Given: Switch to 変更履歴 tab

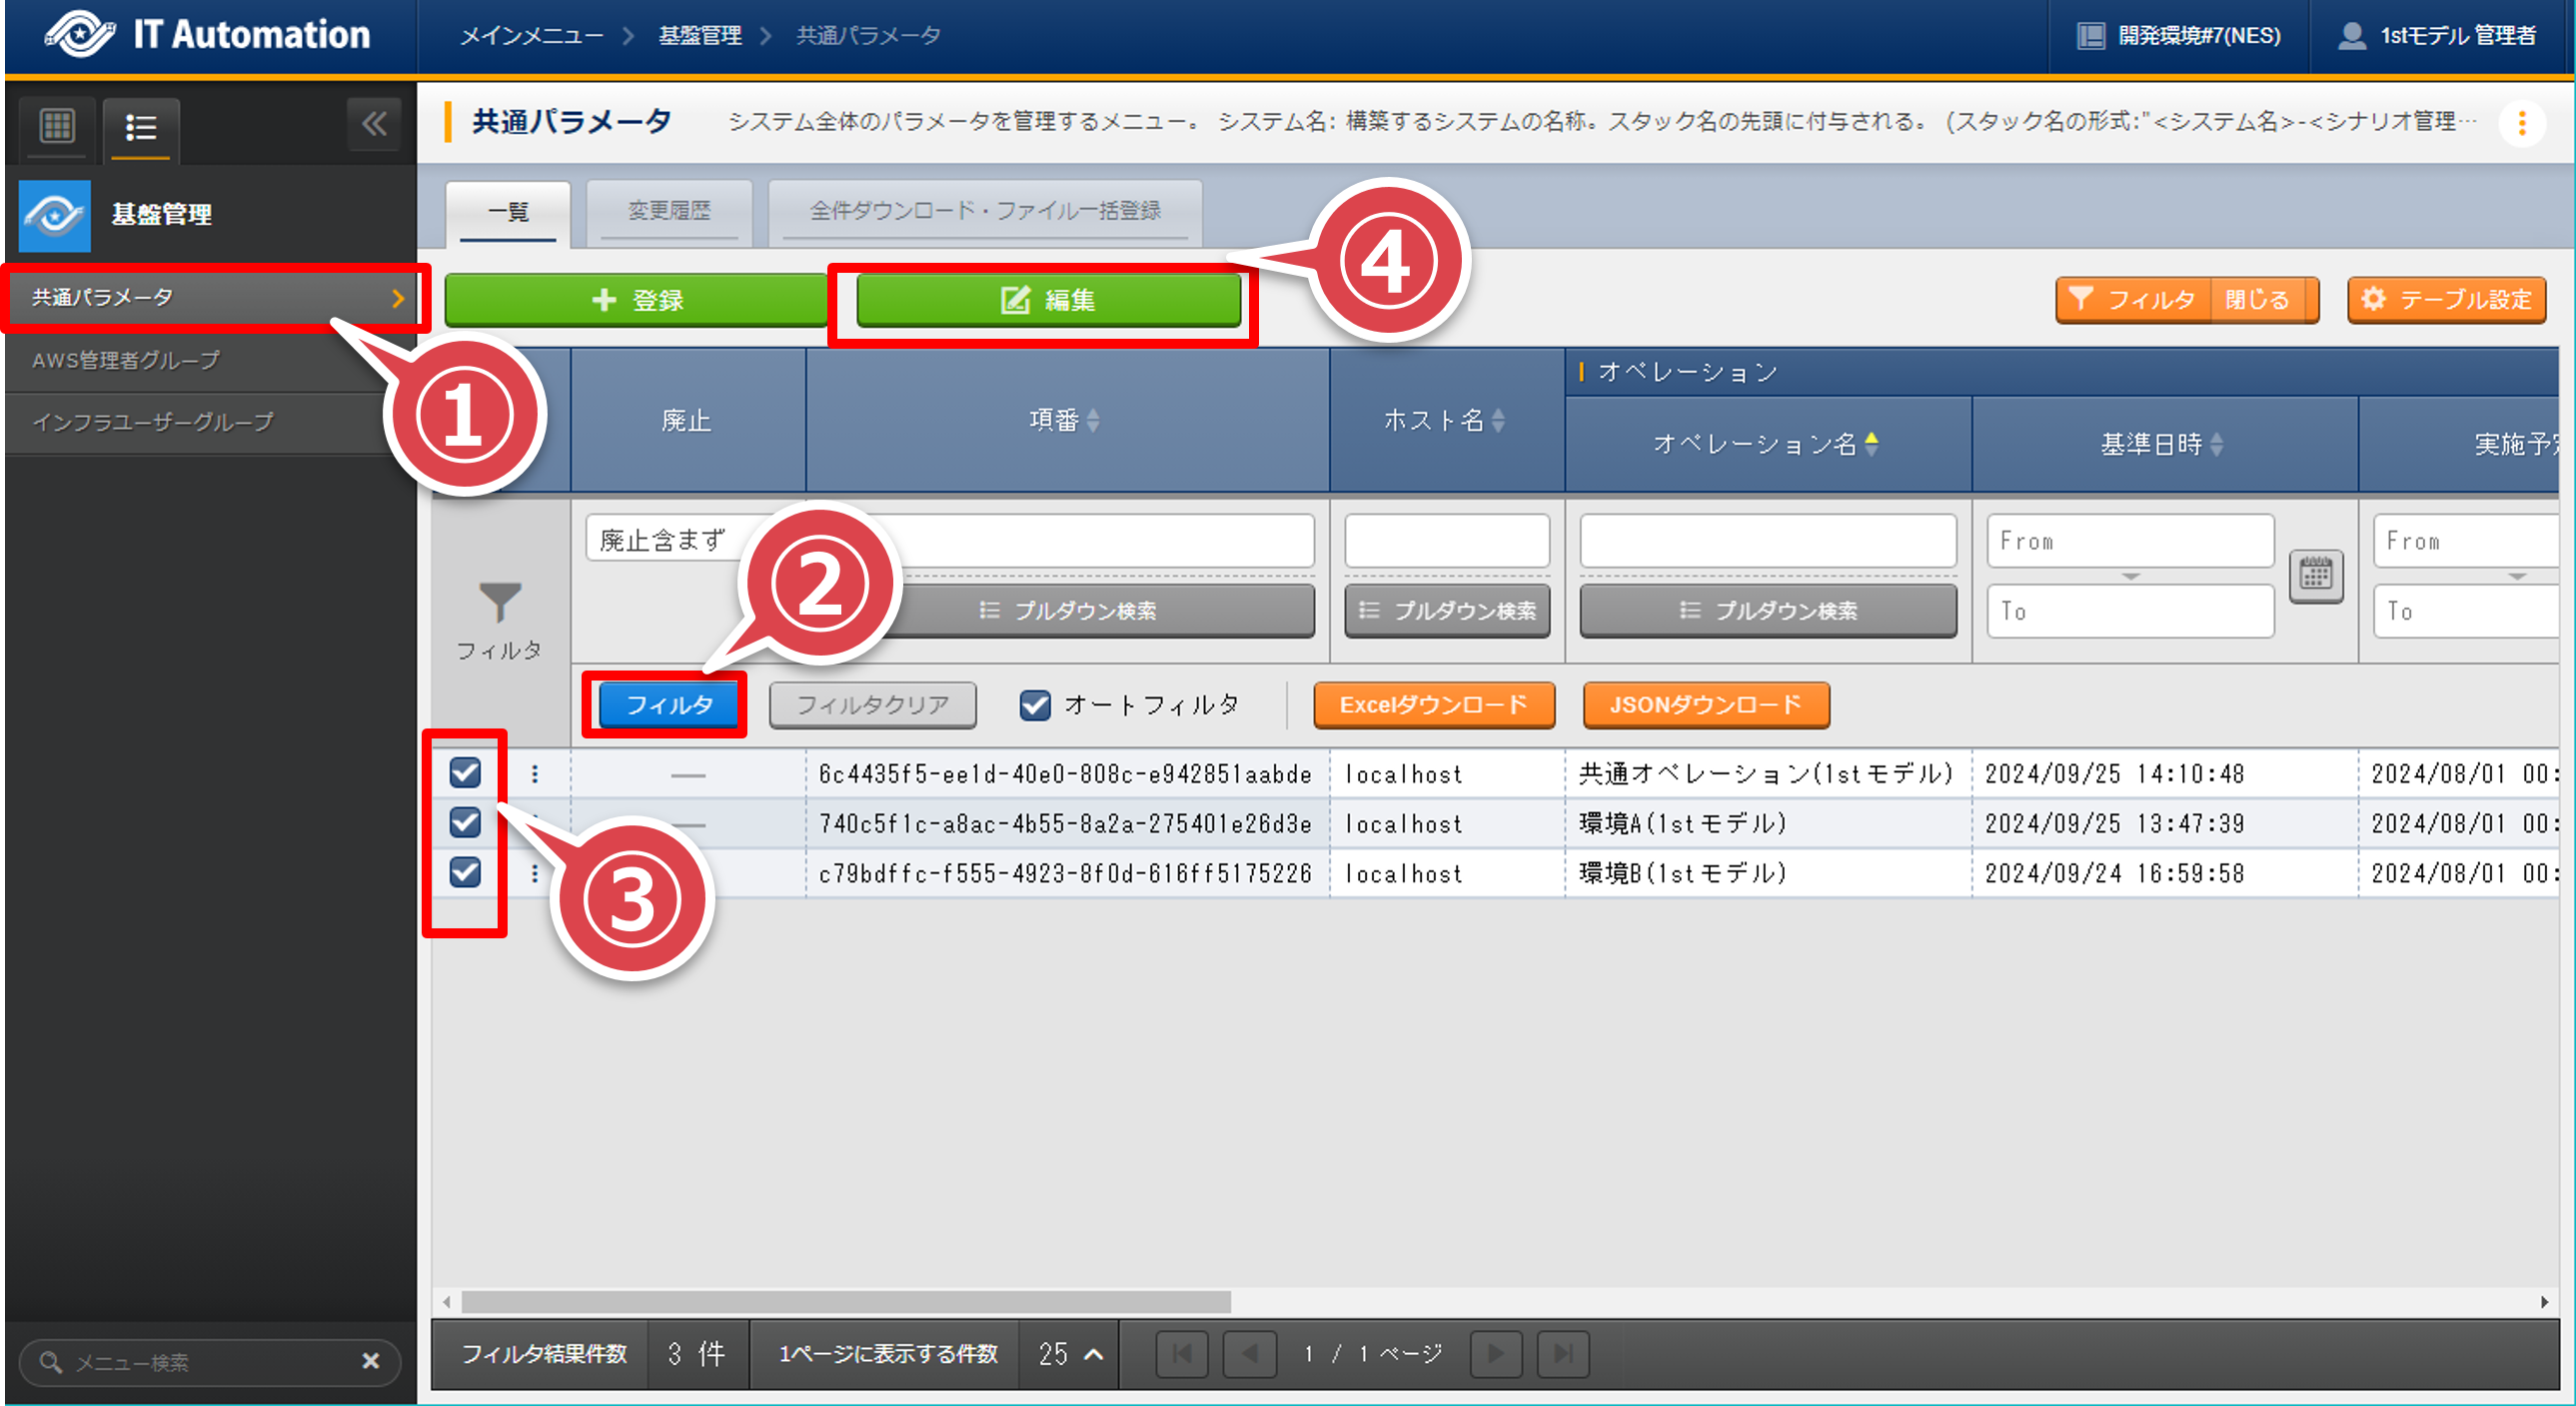Looking at the screenshot, I should click(x=669, y=211).
